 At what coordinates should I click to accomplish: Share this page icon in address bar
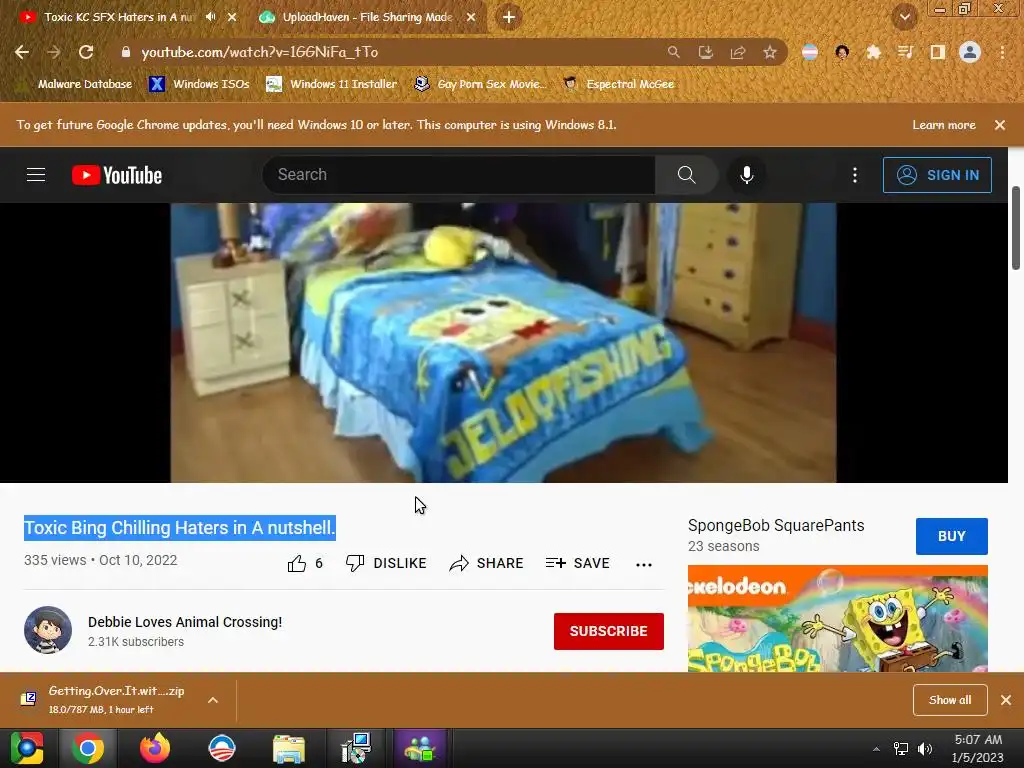pos(738,52)
